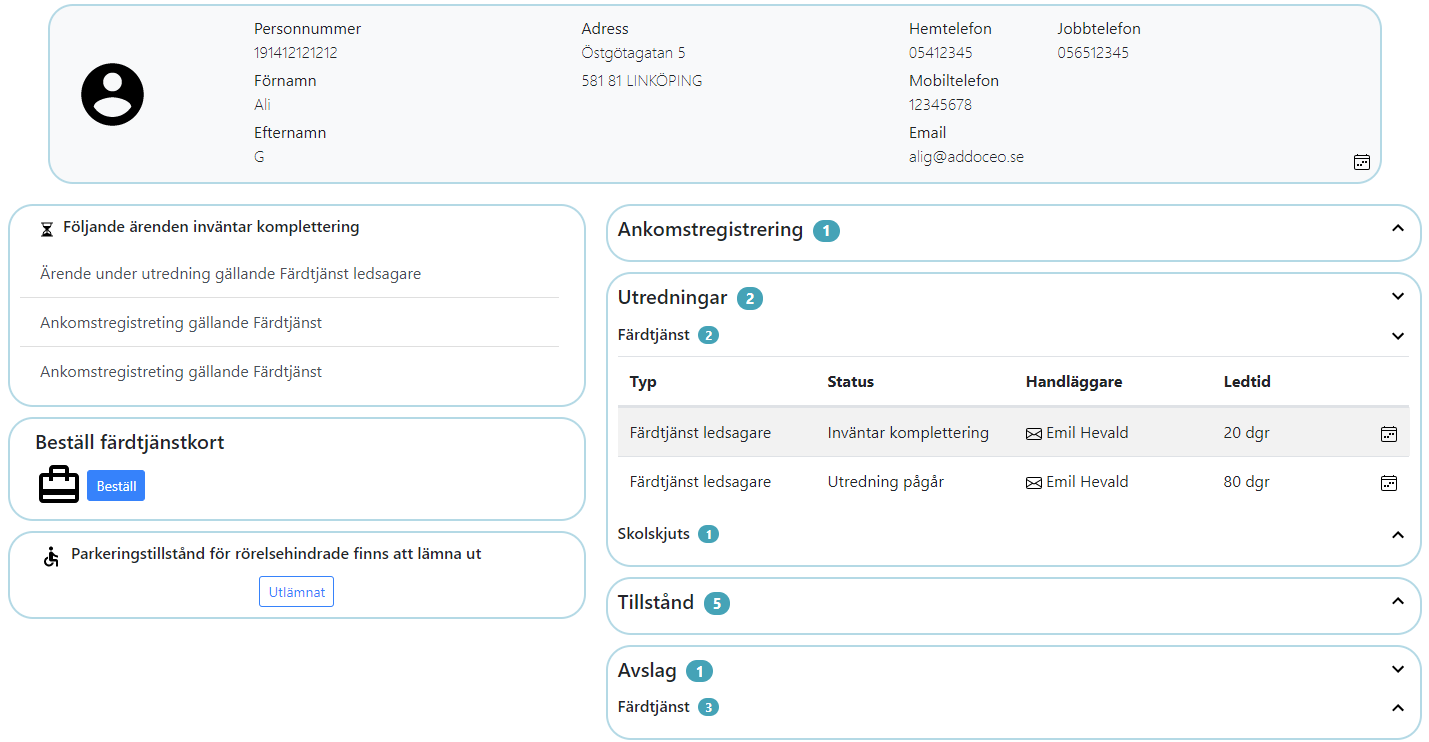Collapse the Avslag section chevron
This screenshot has height=742, width=1429.
click(x=1398, y=669)
